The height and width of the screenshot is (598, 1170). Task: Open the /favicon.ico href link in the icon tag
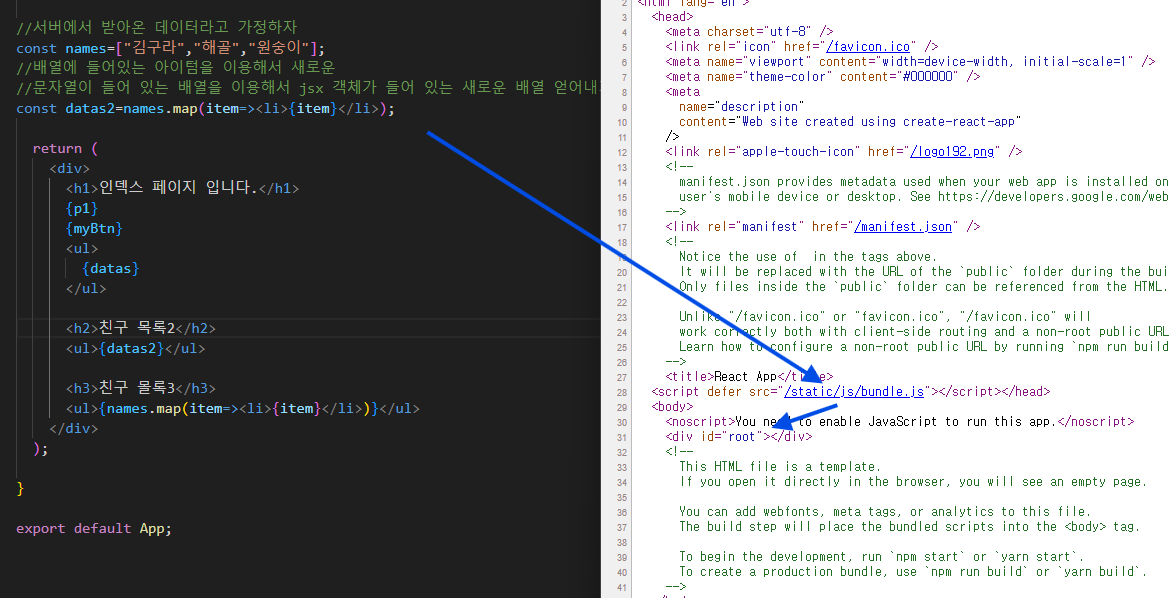(869, 46)
